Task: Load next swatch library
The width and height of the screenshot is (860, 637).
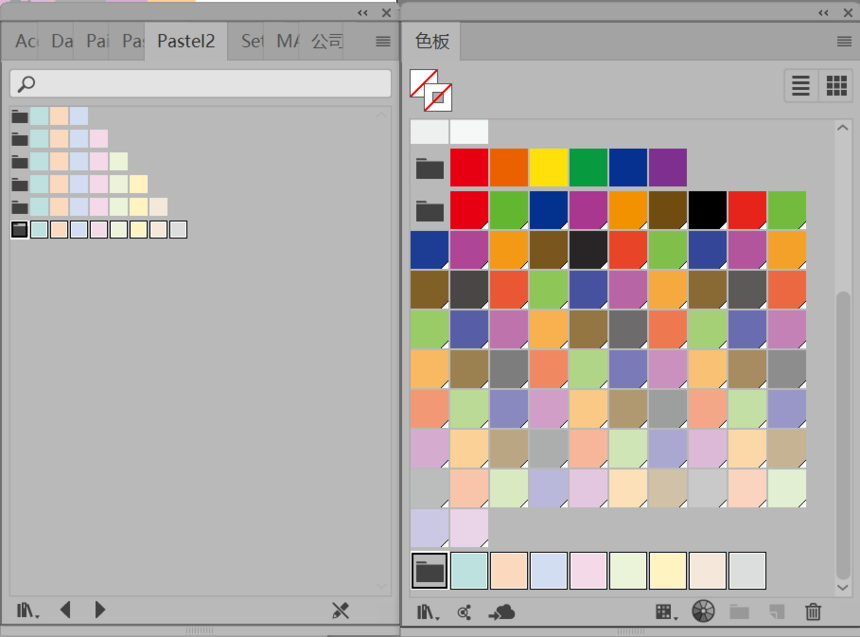Action: tap(100, 610)
